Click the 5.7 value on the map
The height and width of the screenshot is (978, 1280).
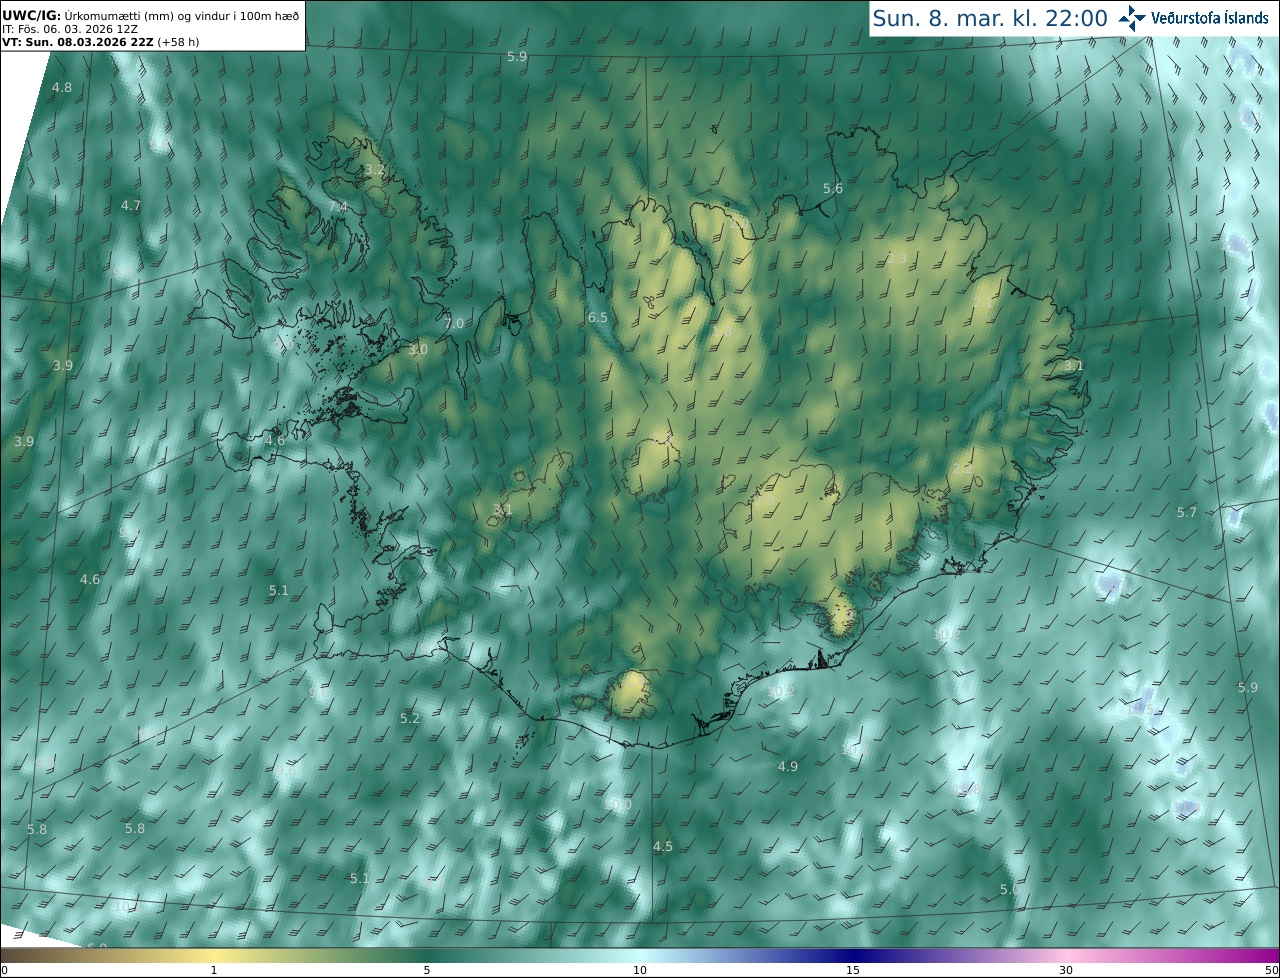click(1187, 513)
